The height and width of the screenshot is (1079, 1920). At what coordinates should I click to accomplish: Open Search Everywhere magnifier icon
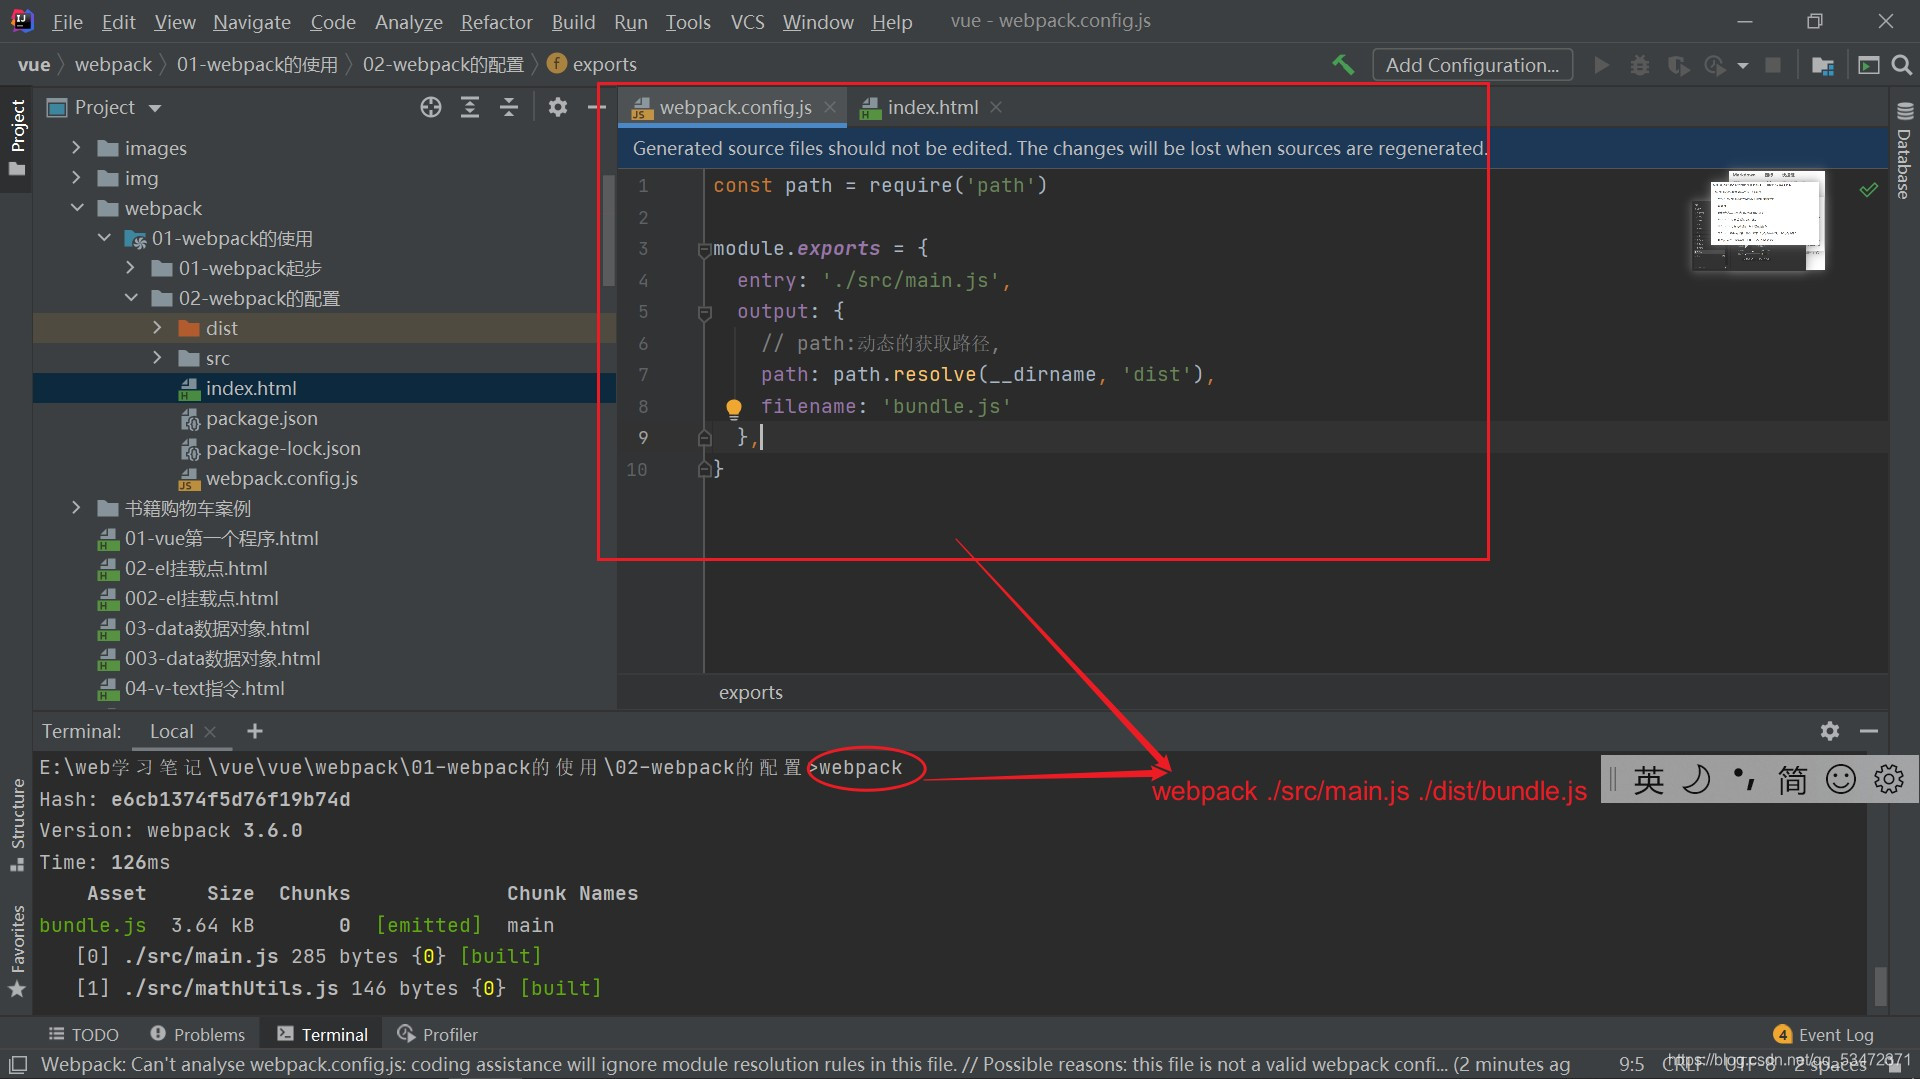(x=1902, y=65)
